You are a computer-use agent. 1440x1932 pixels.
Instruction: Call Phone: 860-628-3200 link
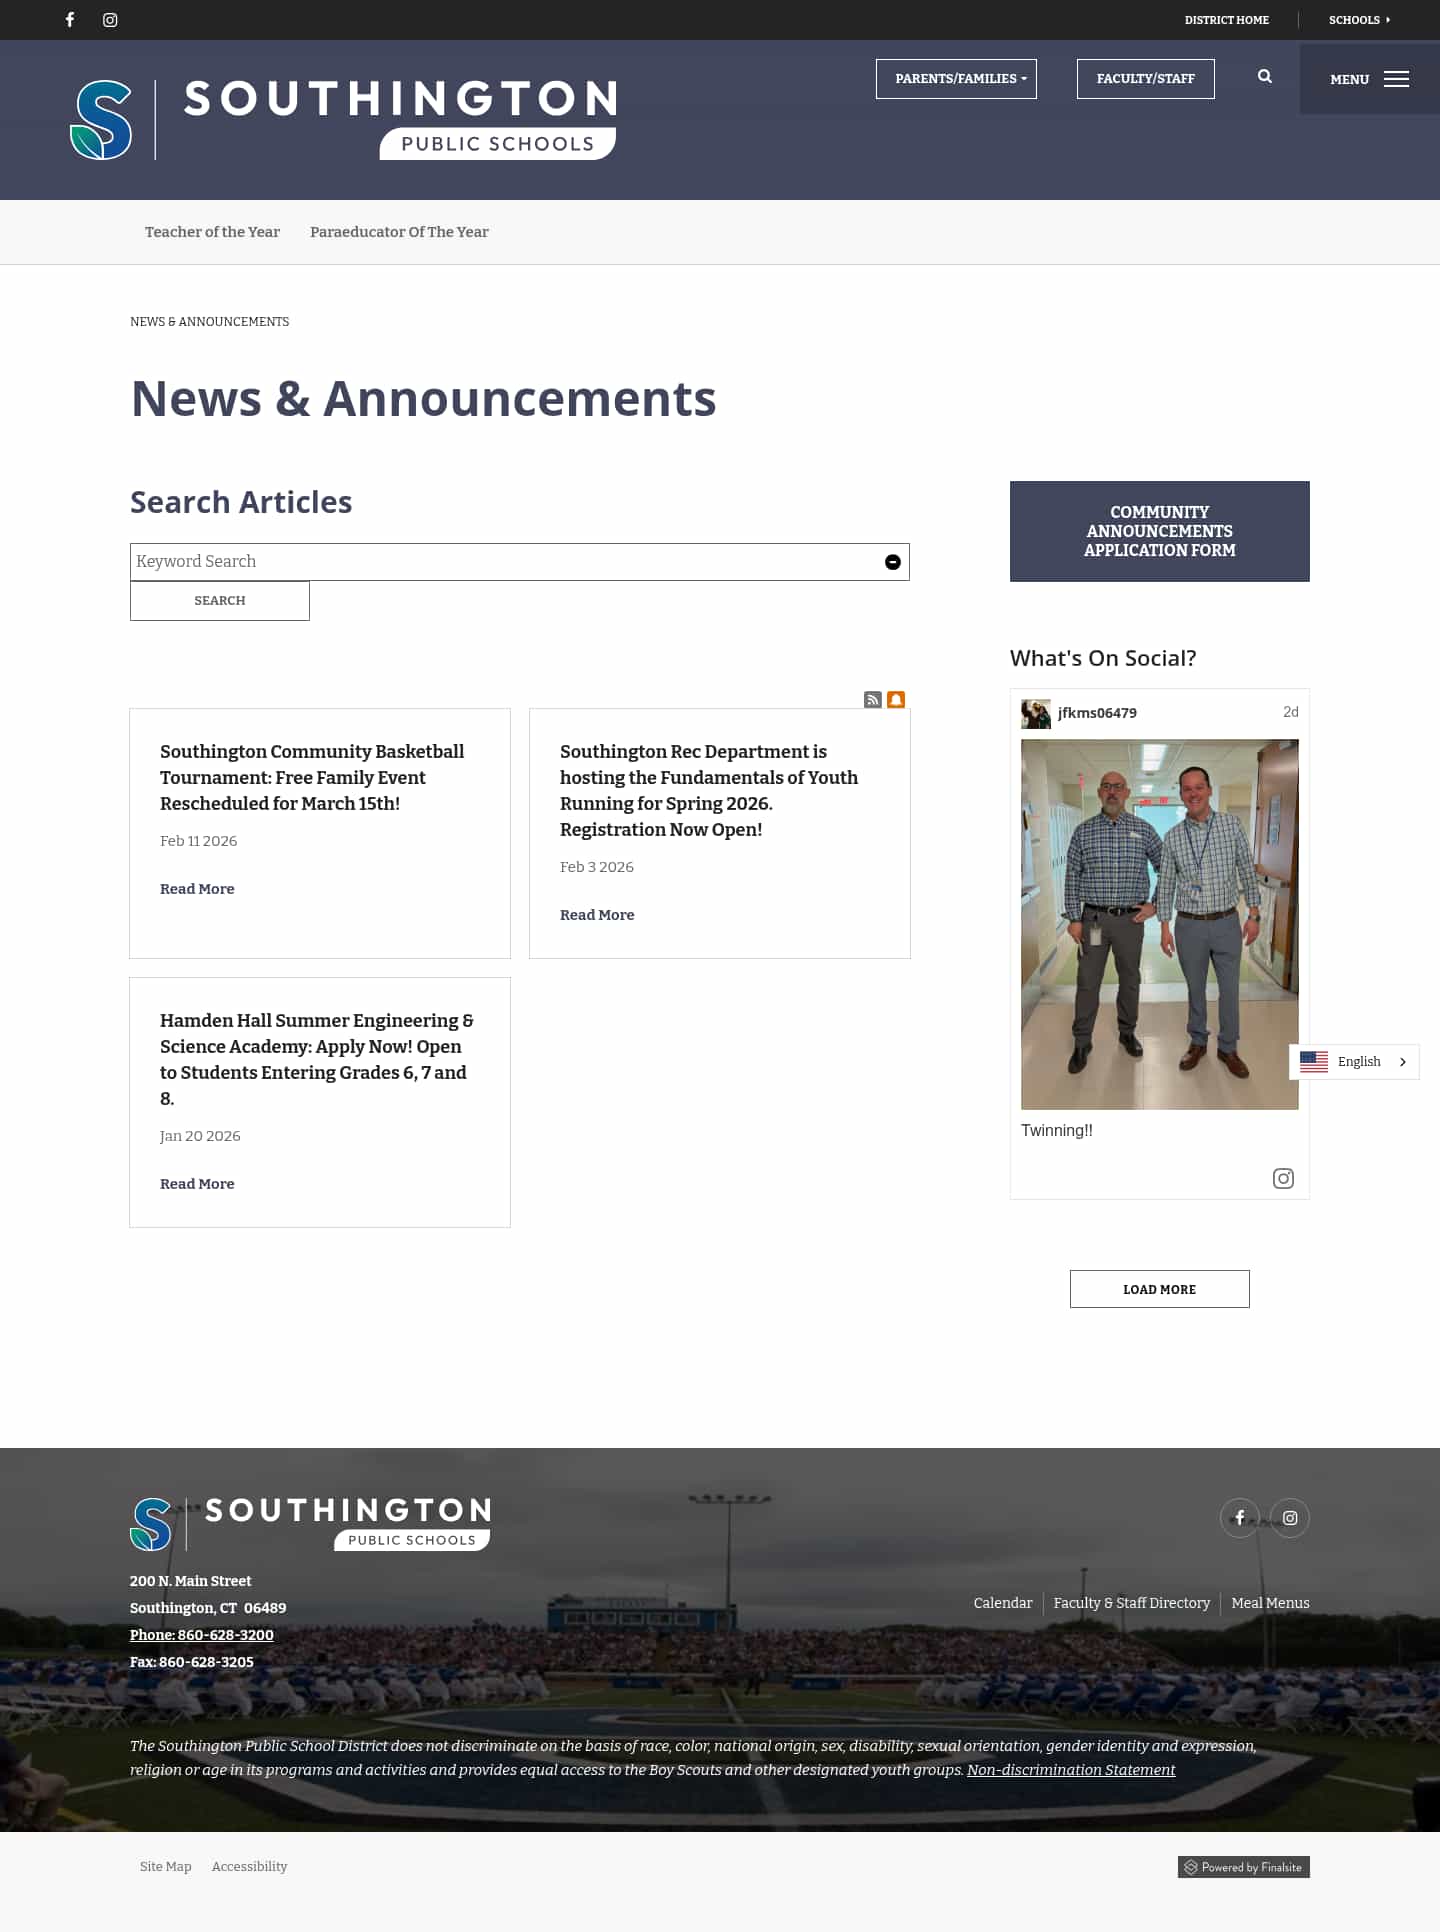[202, 1635]
